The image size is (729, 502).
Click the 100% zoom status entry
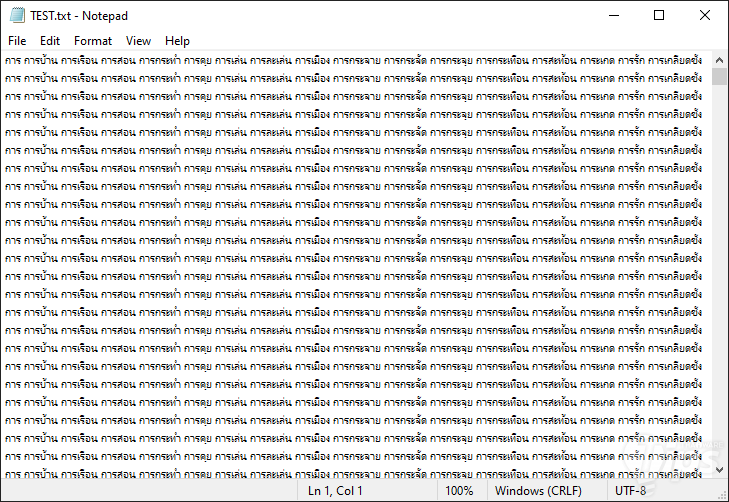(x=459, y=491)
